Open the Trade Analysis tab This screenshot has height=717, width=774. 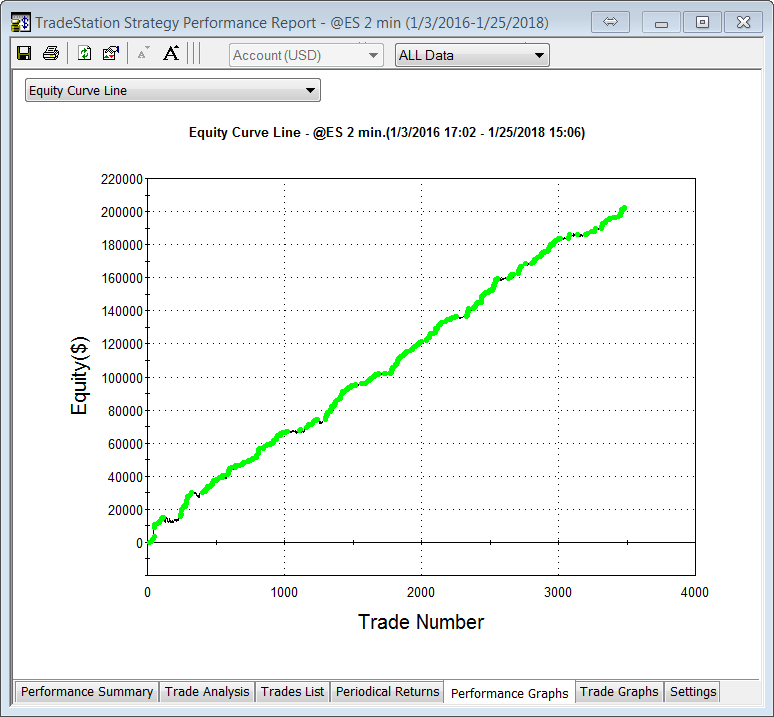pos(207,691)
